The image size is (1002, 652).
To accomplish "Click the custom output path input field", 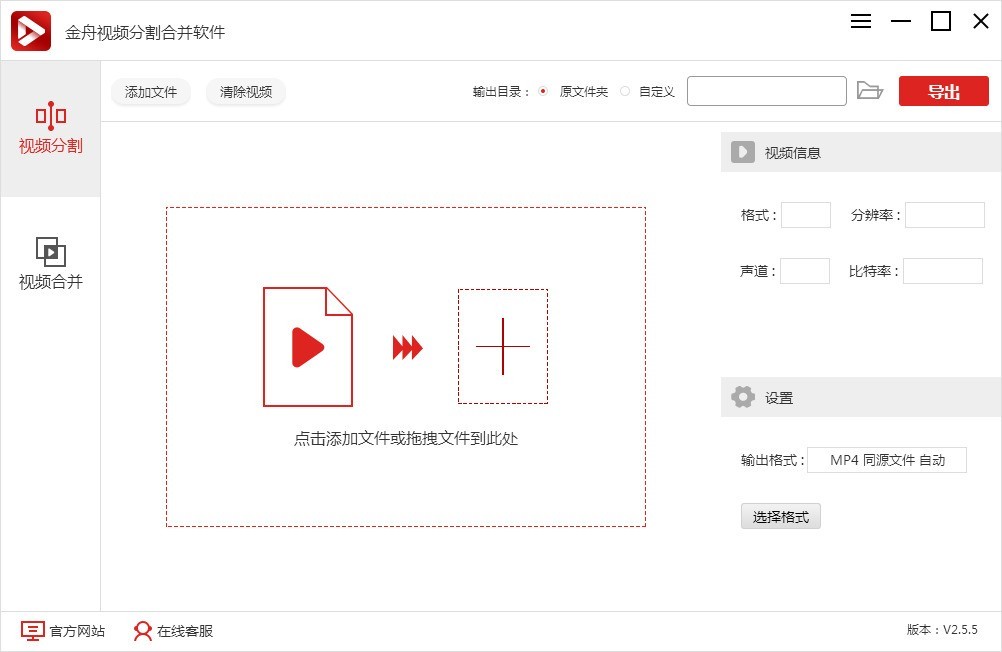I will pos(766,91).
